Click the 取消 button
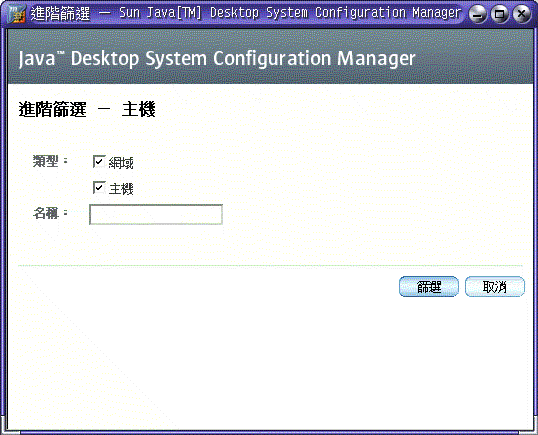 click(x=495, y=286)
